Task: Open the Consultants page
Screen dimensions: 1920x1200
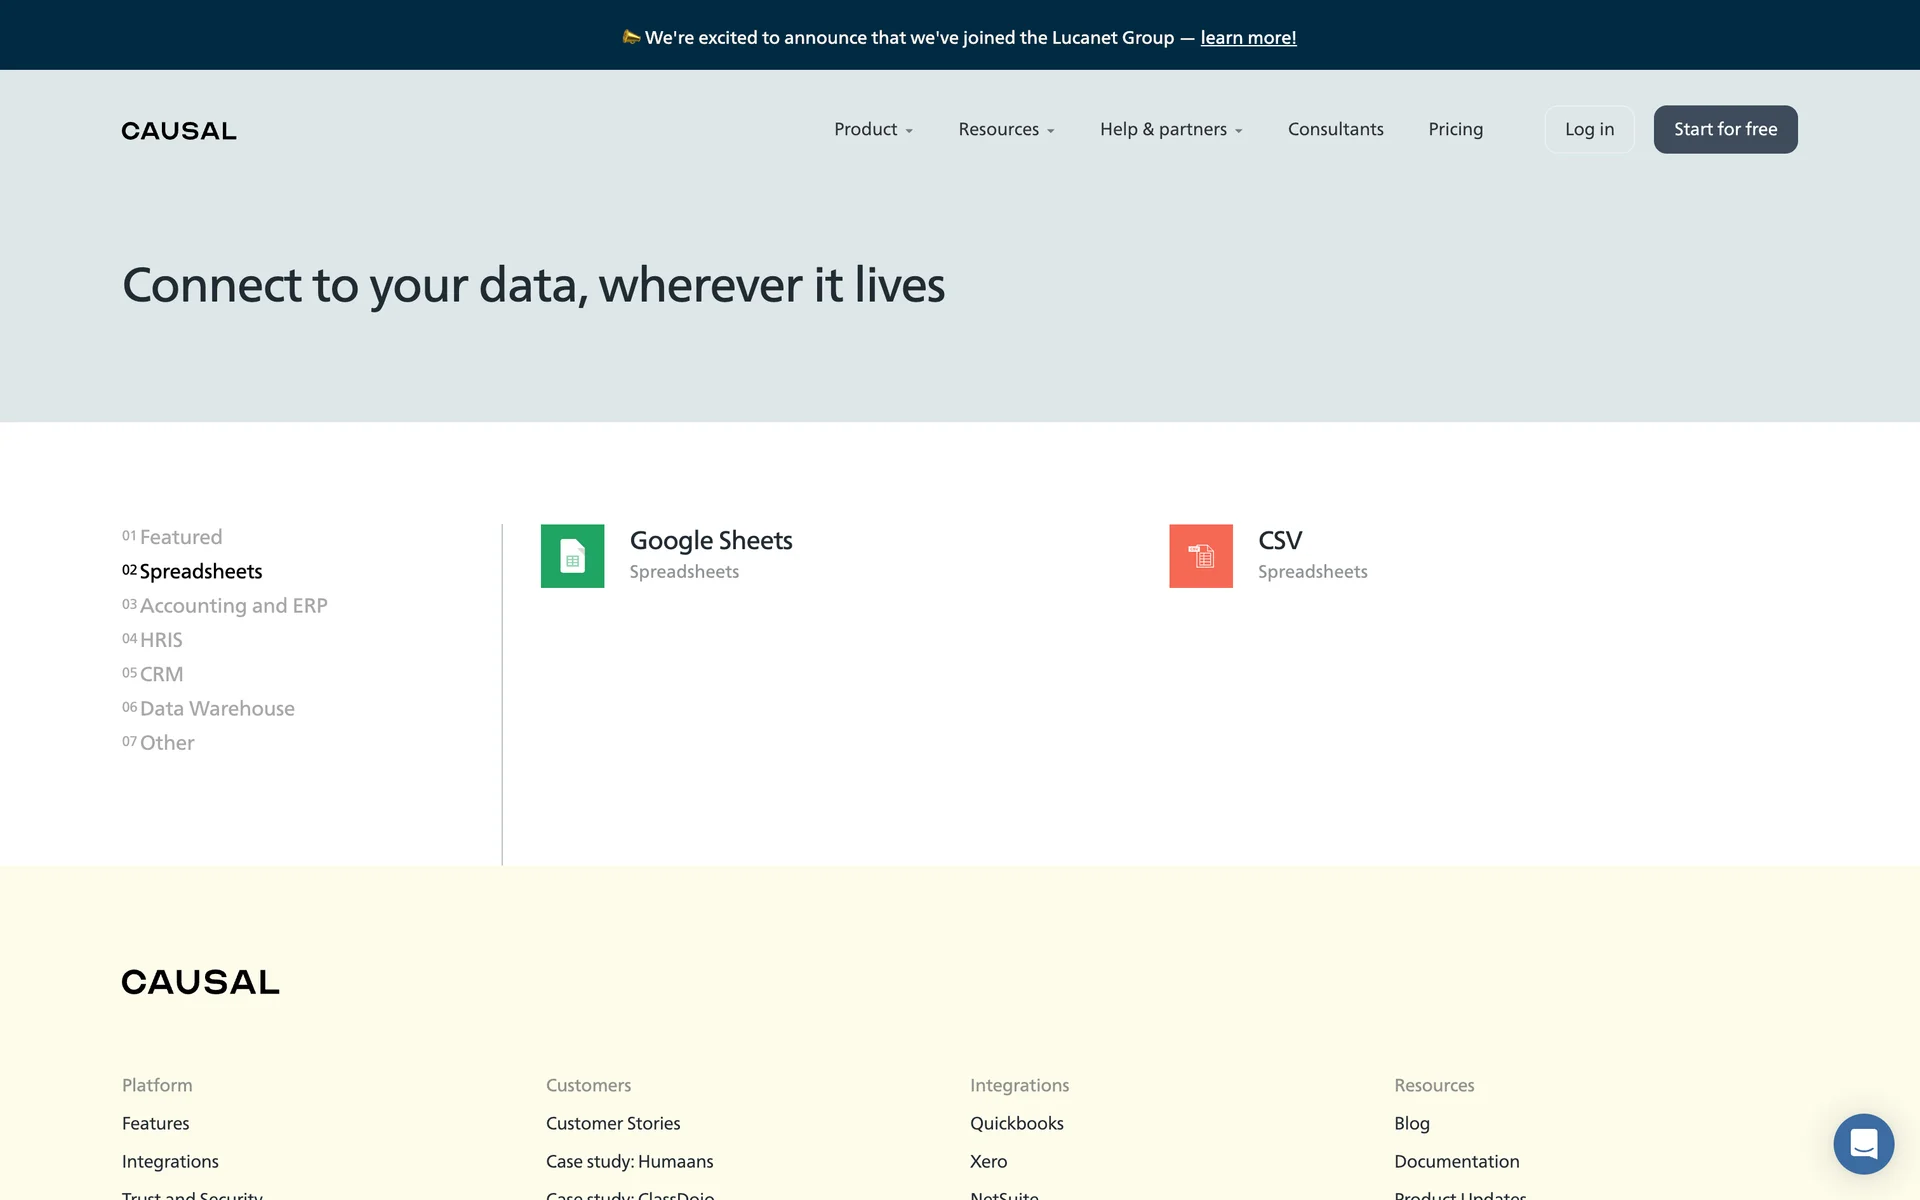Action: (x=1335, y=129)
